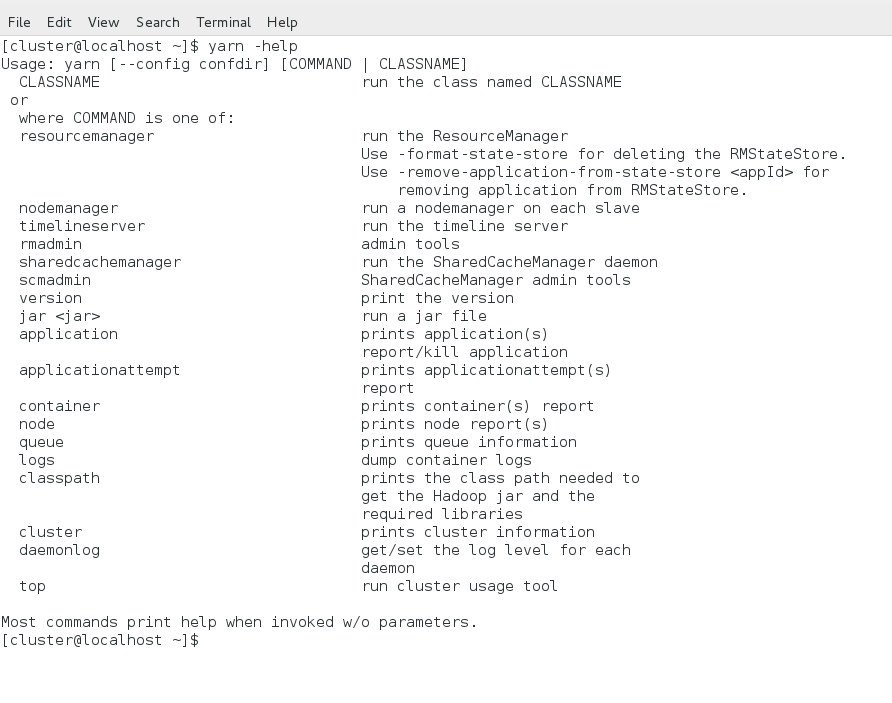Click the 'timelineserver' command name
The height and width of the screenshot is (703, 892).
[x=82, y=226]
